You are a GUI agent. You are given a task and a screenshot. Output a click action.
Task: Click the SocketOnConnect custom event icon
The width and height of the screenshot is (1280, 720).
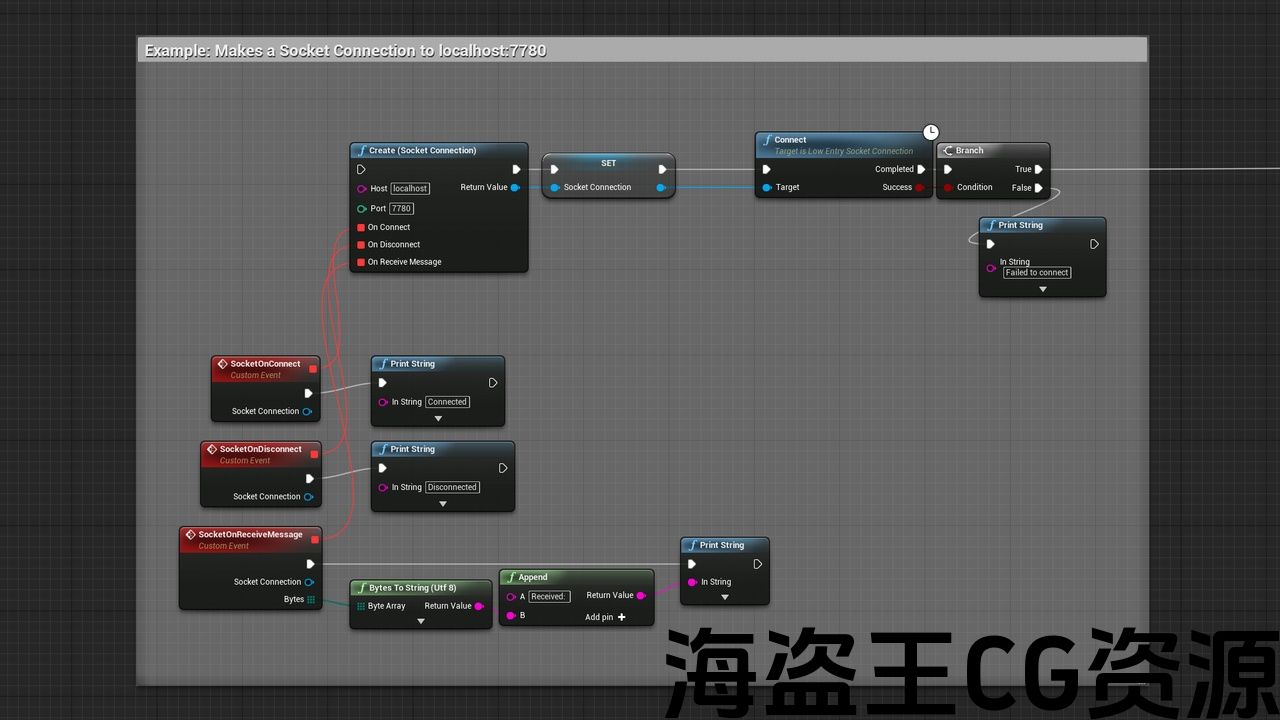[x=222, y=364]
